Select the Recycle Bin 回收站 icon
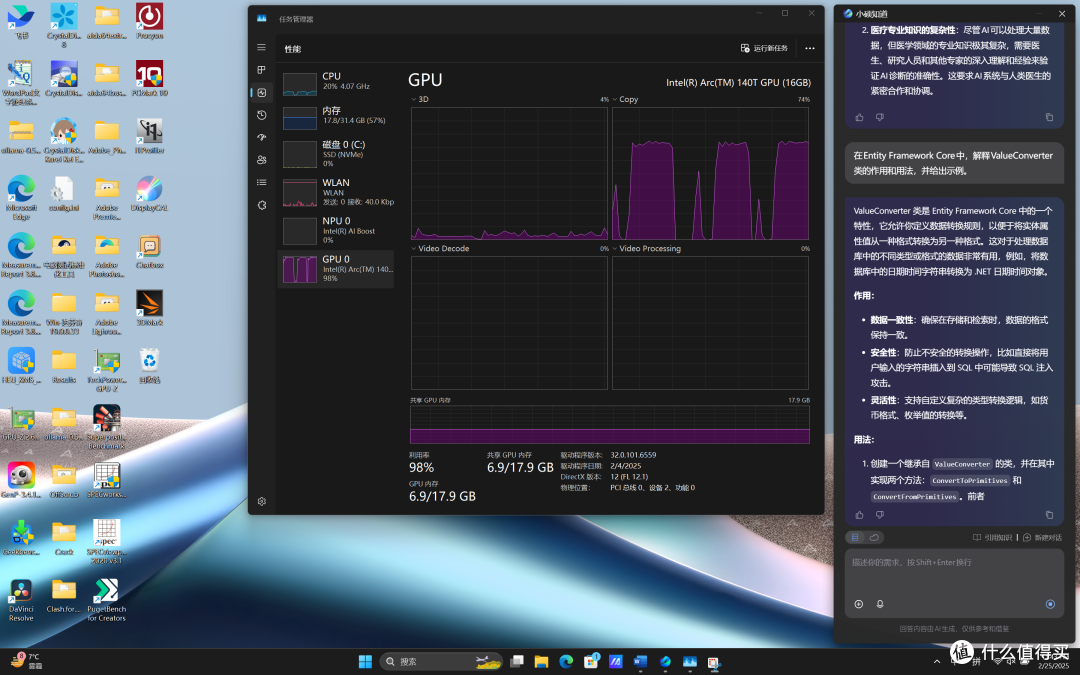 (x=149, y=365)
